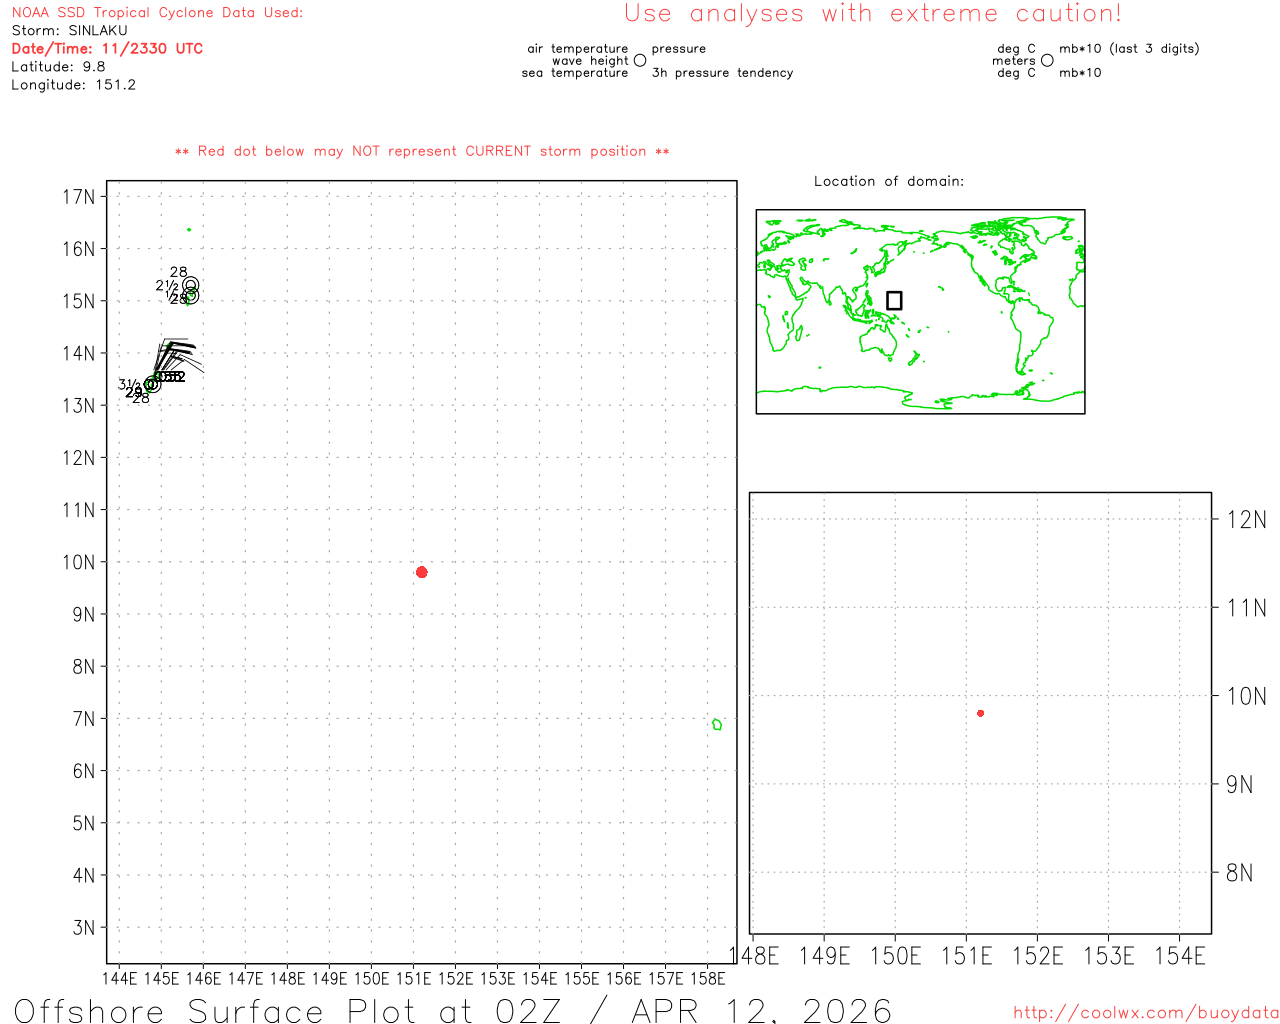This screenshot has width=1280, height=1024.
Task: Click the '8N' label on the zoomed inset map
Action: coord(1240,873)
